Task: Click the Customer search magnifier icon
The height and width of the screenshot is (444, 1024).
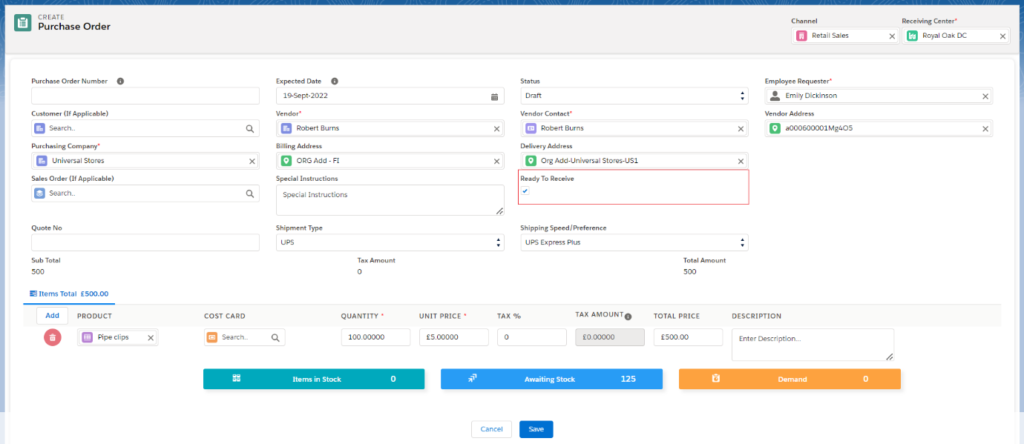Action: 250,129
